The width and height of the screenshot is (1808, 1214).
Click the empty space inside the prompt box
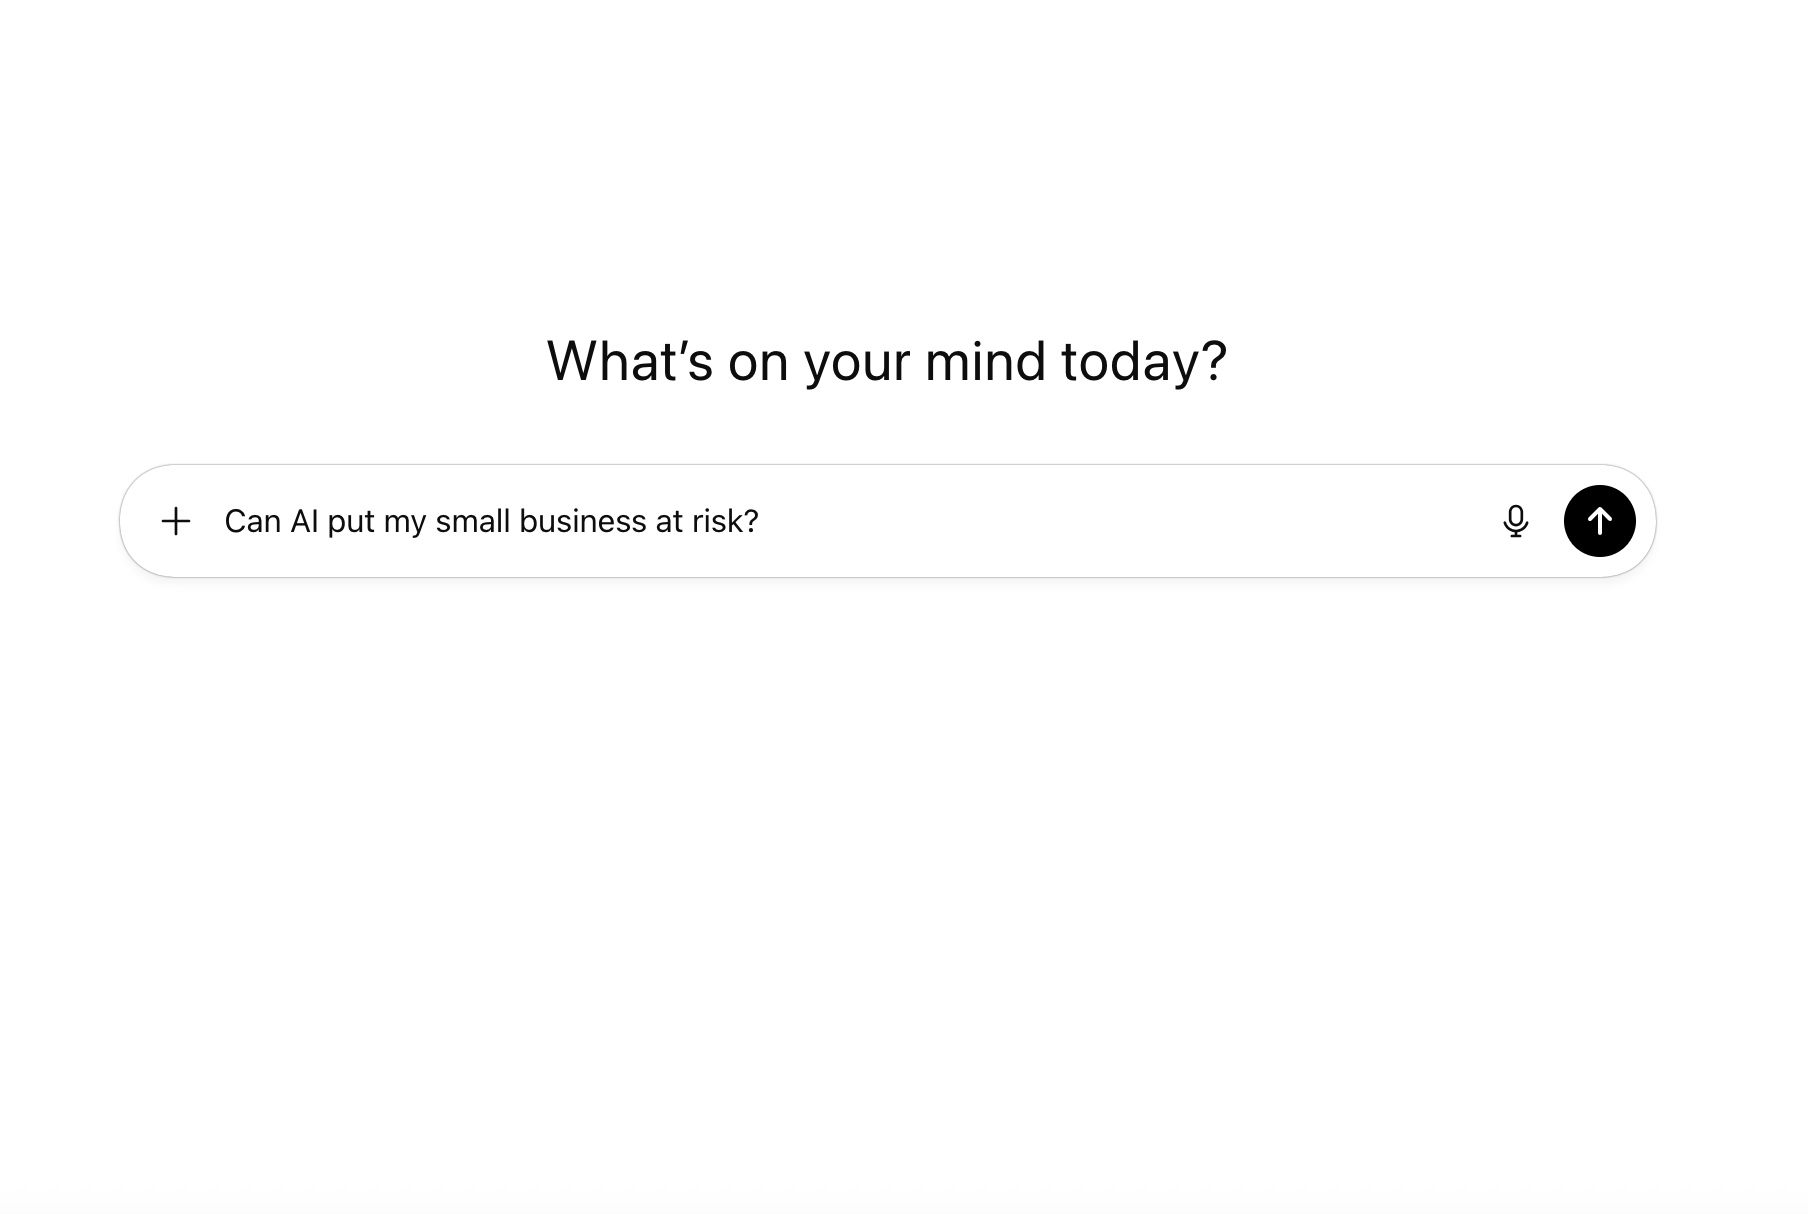[1100, 521]
